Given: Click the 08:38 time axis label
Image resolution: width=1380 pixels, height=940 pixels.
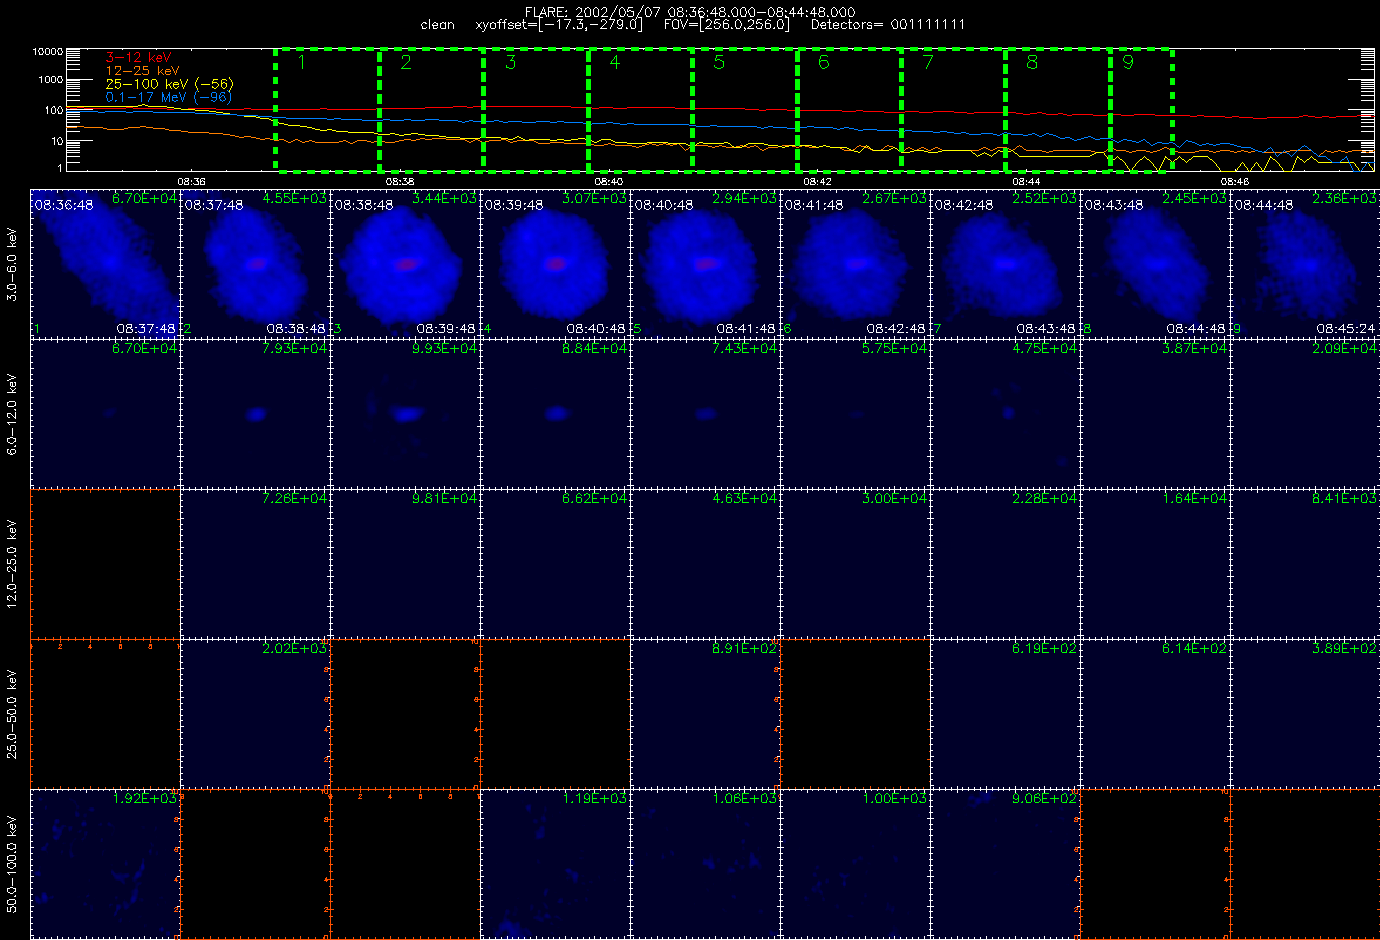Looking at the screenshot, I should coord(400,181).
